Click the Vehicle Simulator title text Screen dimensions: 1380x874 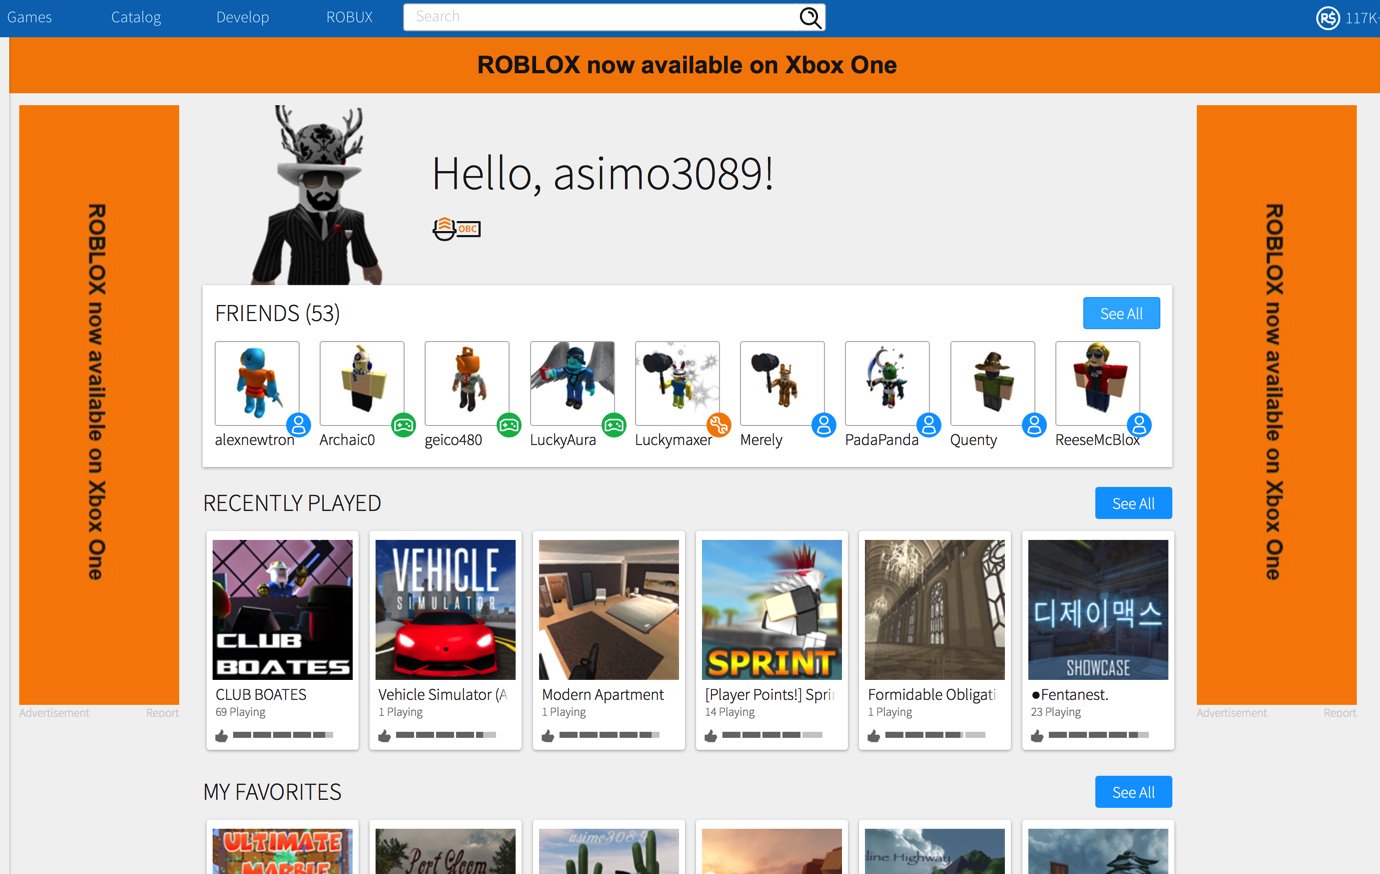(x=443, y=694)
